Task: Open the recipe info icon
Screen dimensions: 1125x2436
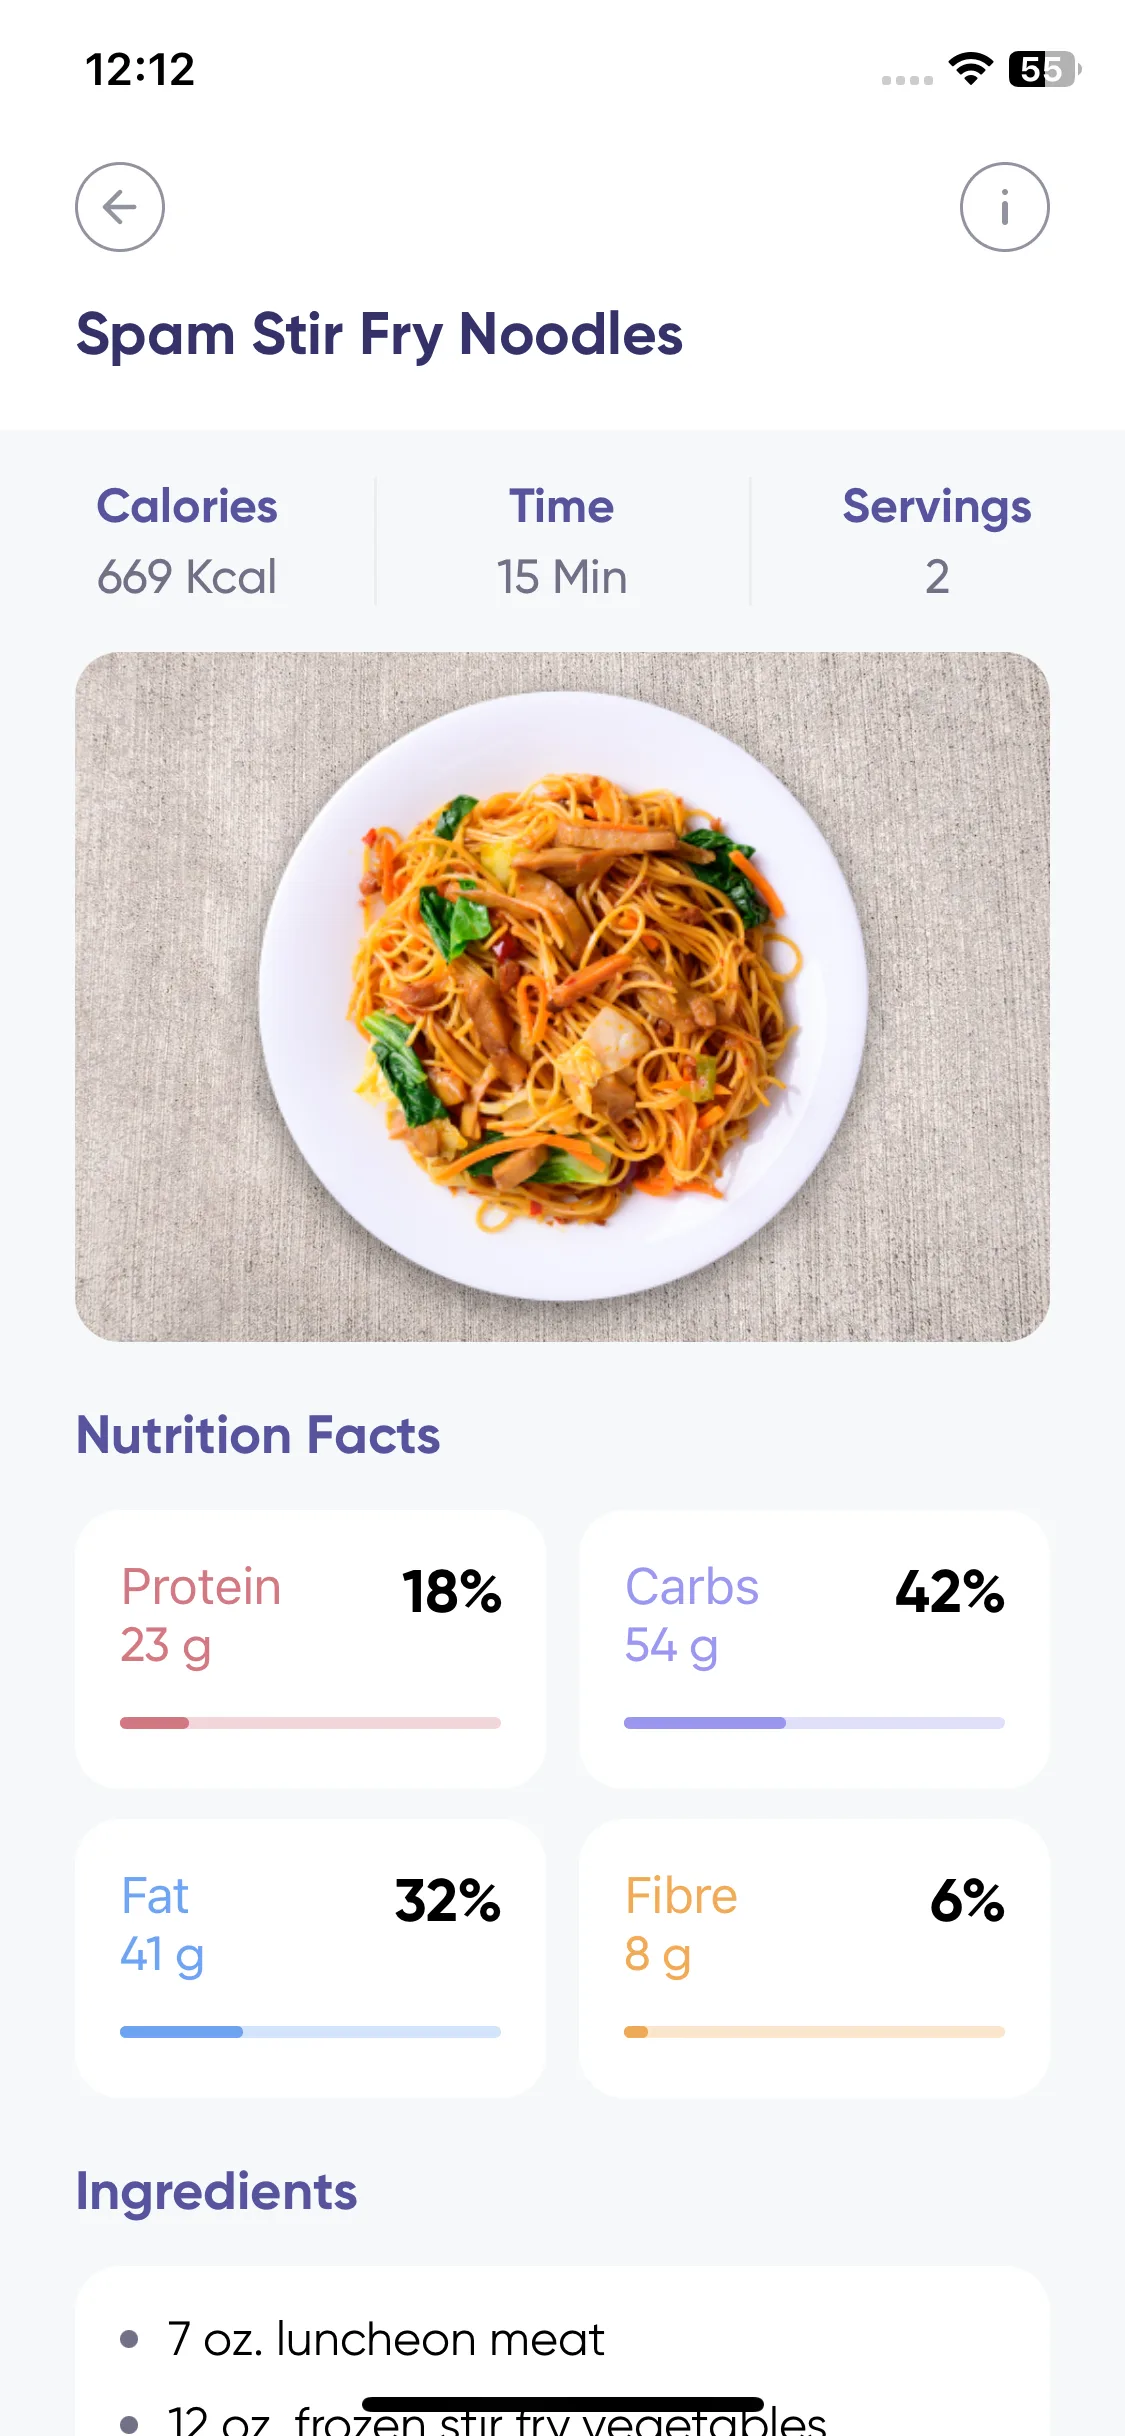Action: click(x=1004, y=207)
